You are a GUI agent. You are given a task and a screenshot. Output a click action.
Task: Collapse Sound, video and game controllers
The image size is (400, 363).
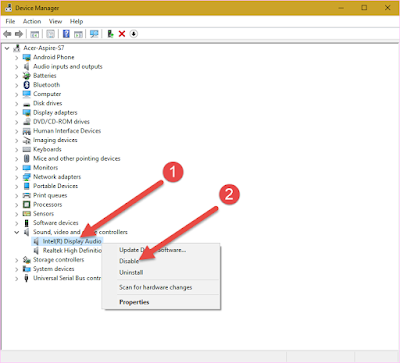tap(16, 232)
